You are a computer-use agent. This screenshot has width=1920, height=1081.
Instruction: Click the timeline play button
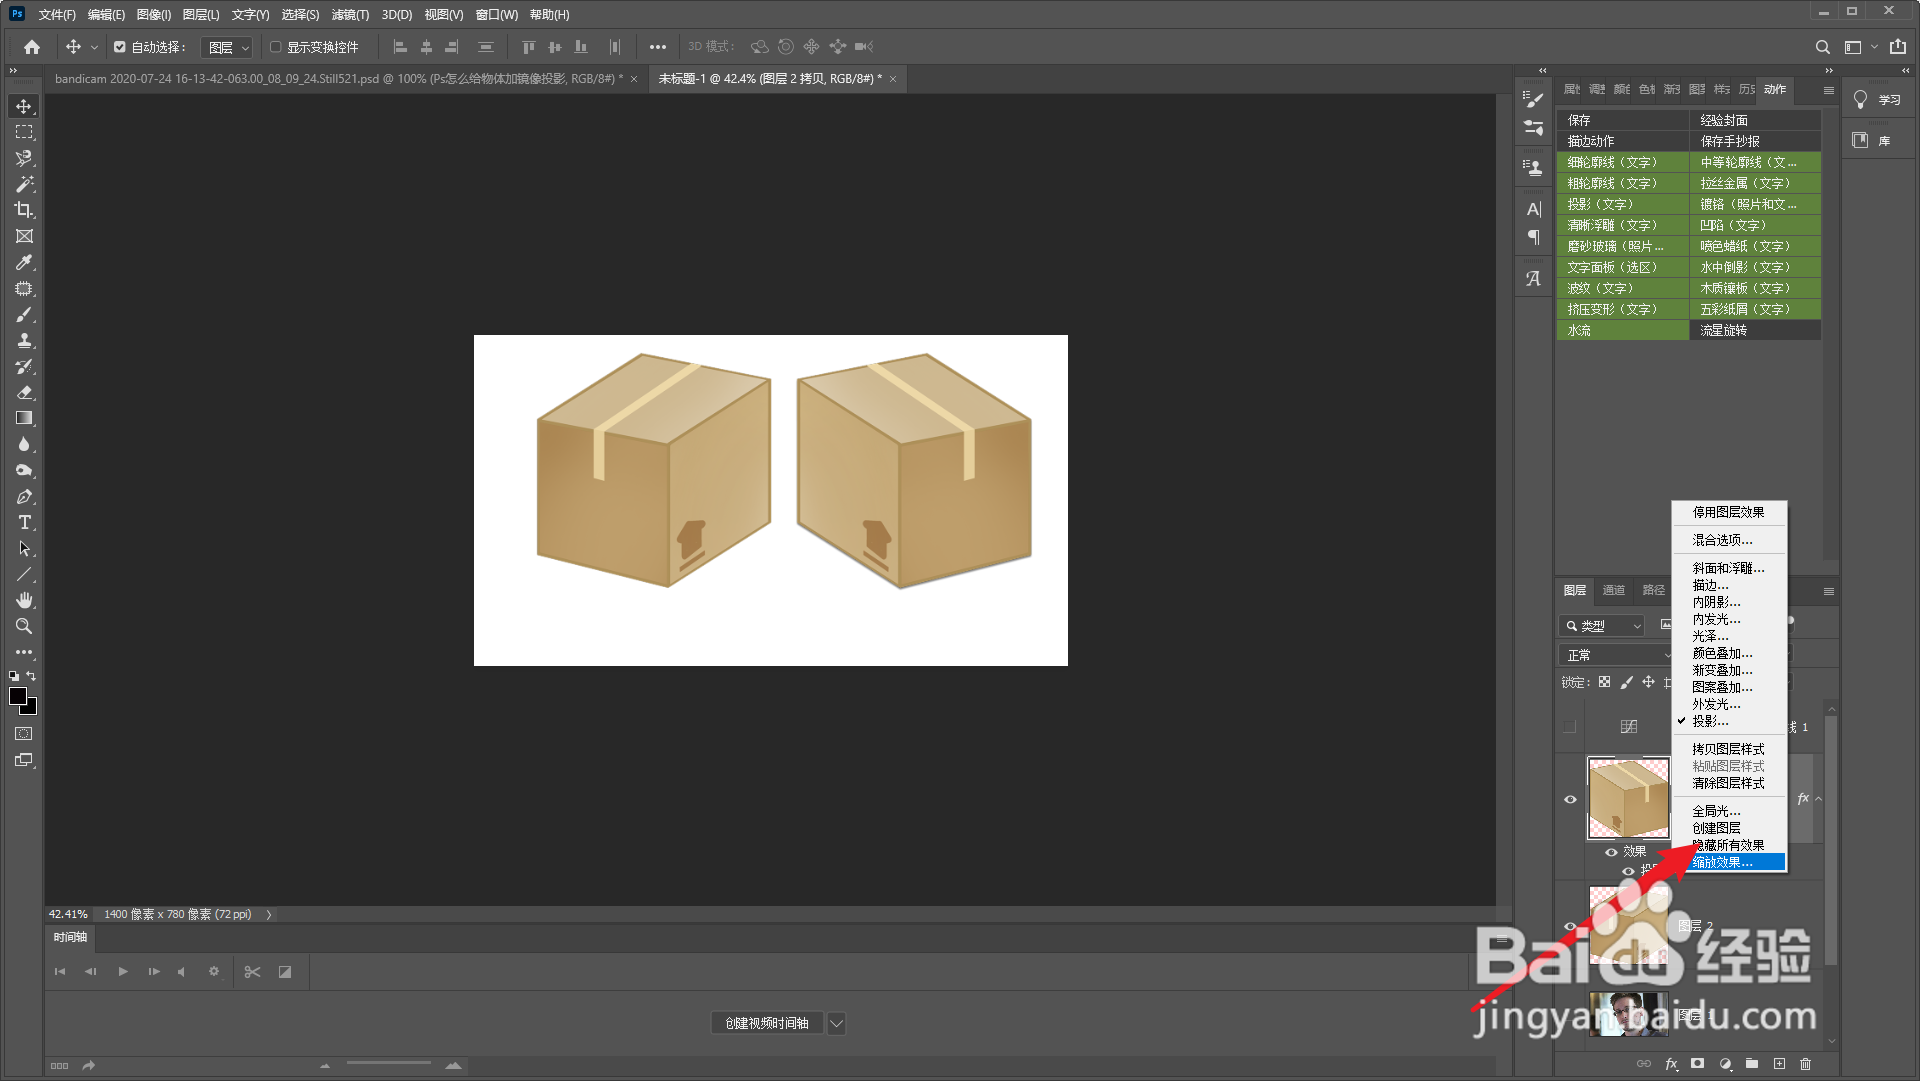point(123,972)
